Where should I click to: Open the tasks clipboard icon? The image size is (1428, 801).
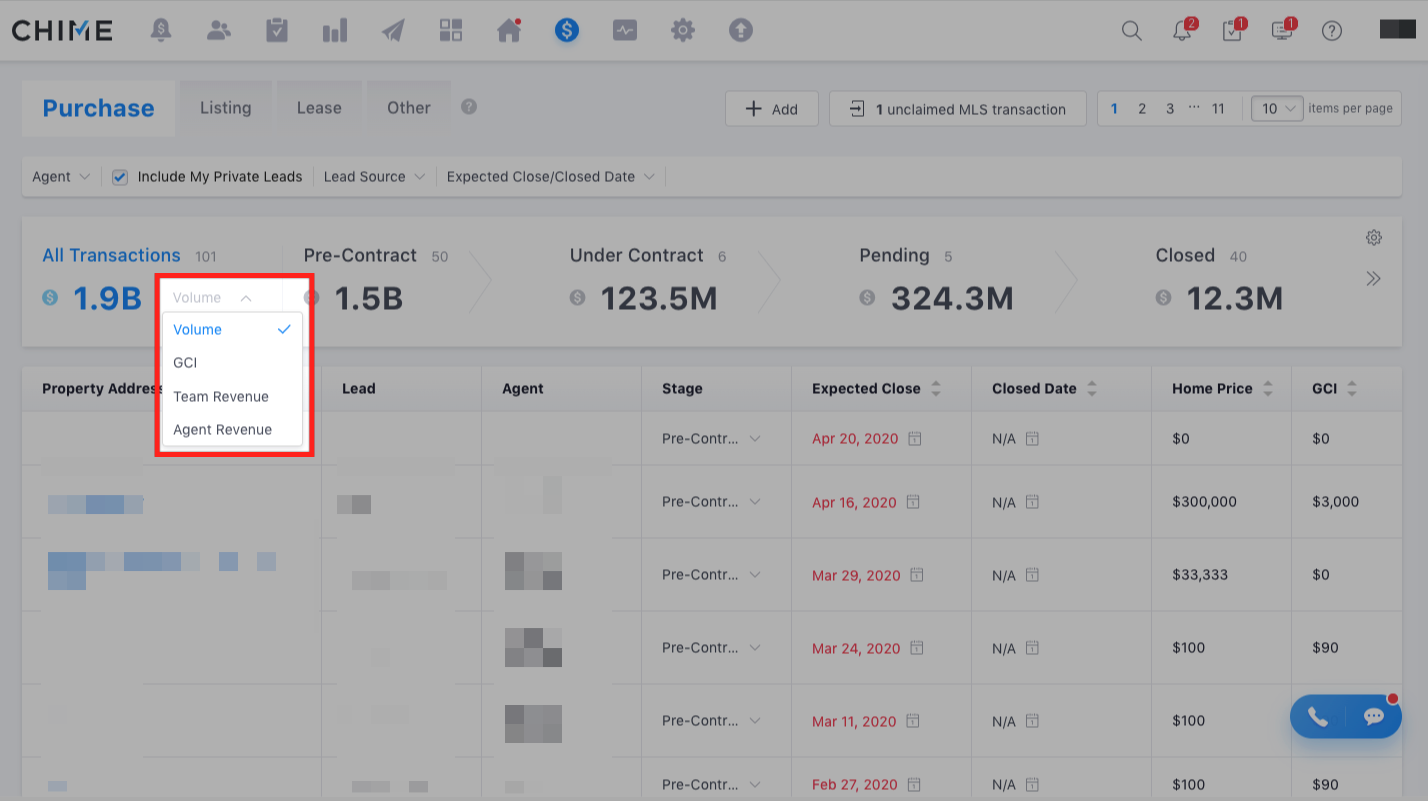pyautogui.click(x=277, y=30)
